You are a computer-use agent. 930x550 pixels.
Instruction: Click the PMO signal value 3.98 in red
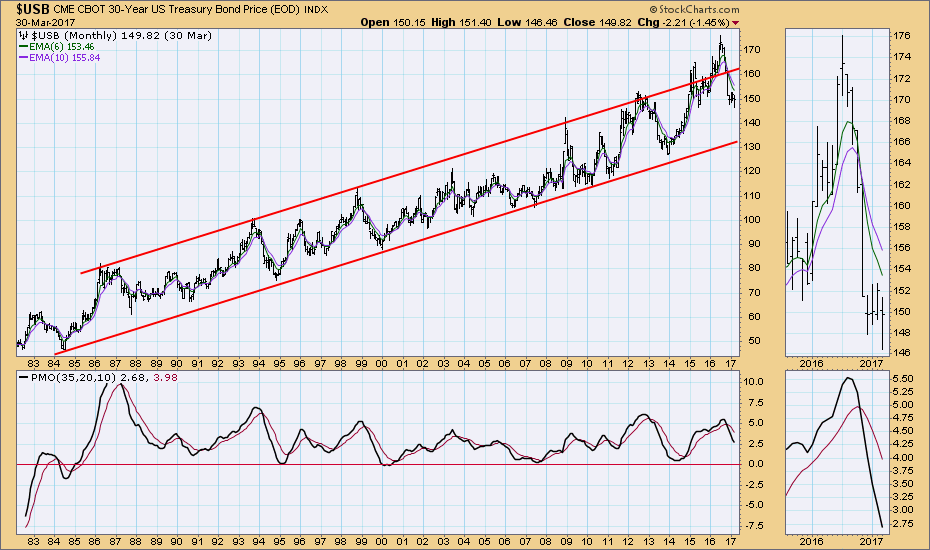tap(144, 379)
